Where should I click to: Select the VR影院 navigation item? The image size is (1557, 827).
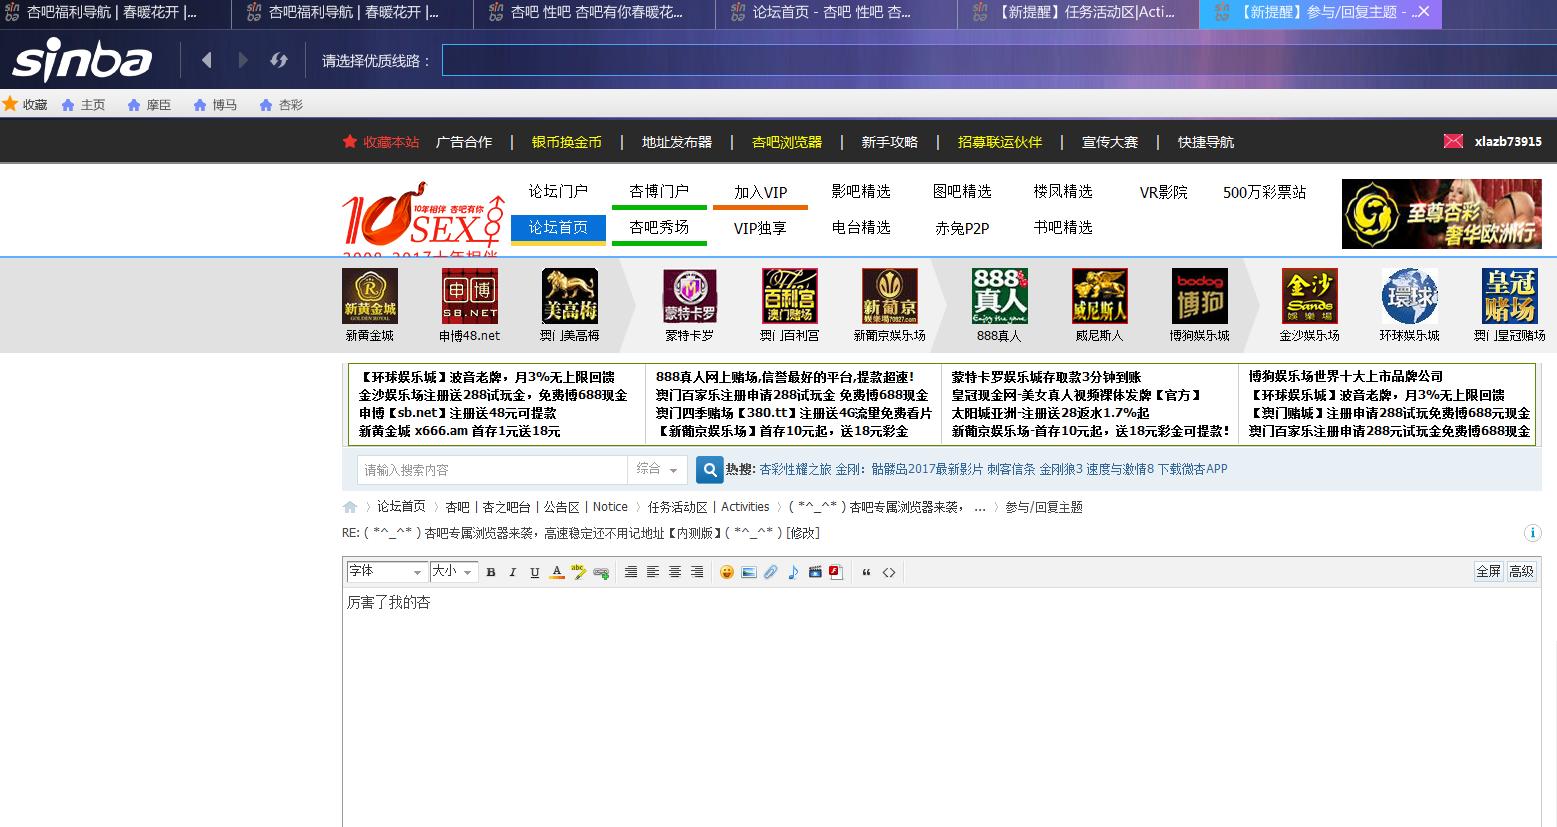pos(1164,192)
